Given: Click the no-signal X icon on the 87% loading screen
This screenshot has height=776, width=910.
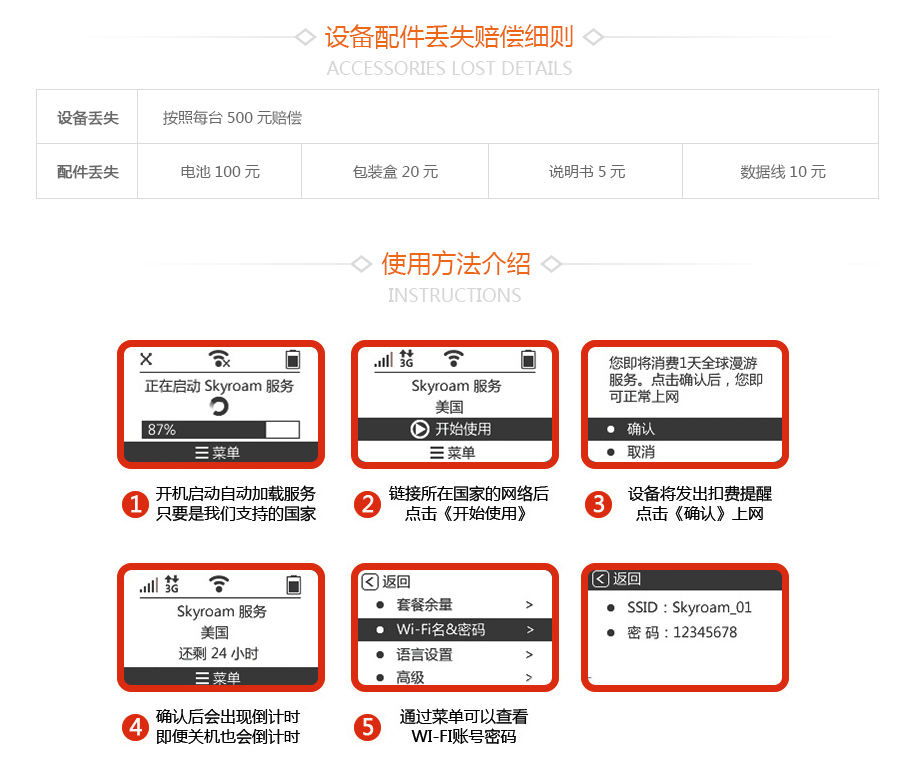Looking at the screenshot, I should click(x=146, y=359).
